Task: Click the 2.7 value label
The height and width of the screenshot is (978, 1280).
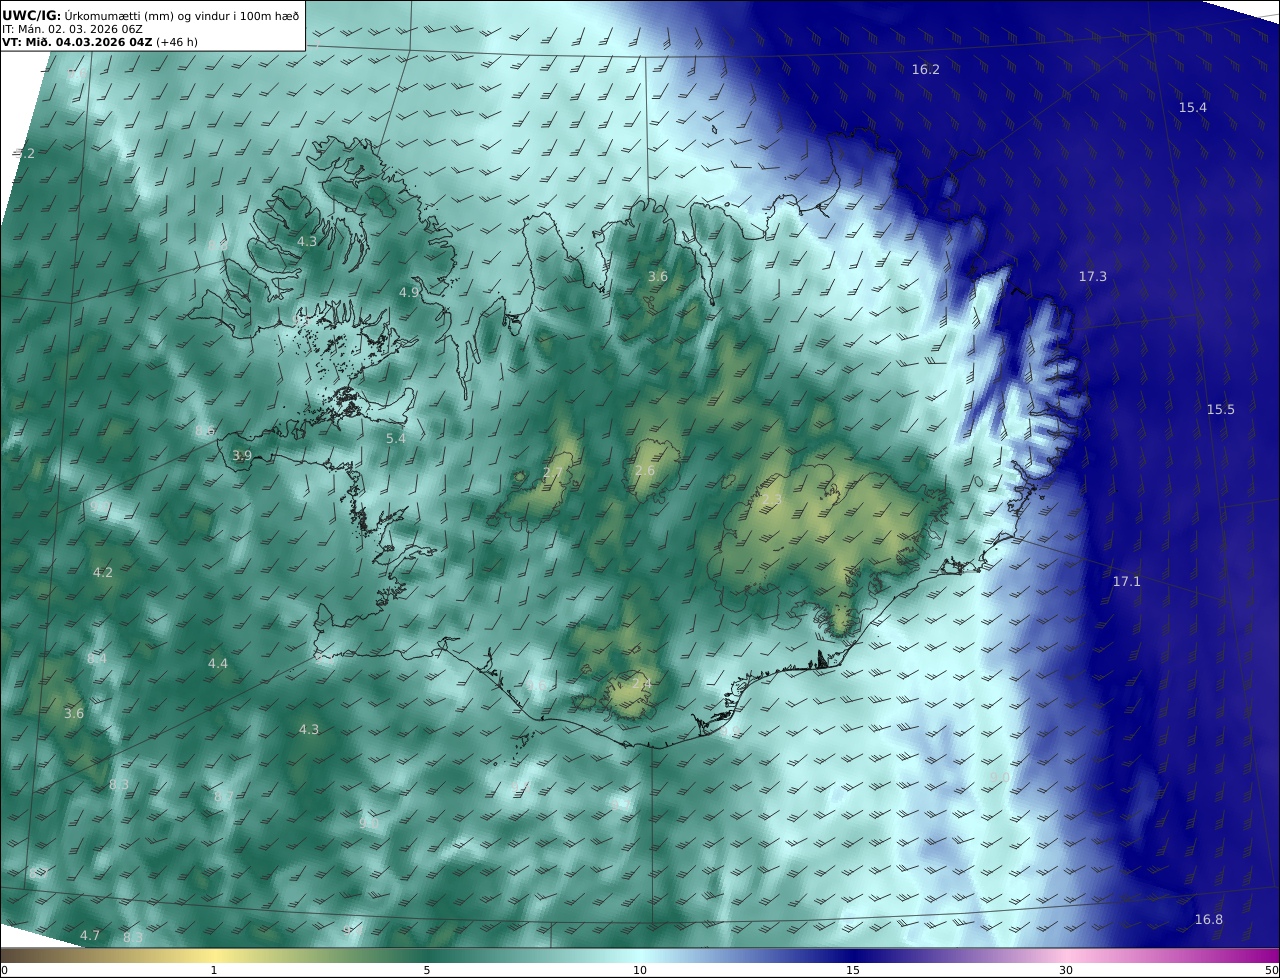Action: [x=553, y=472]
